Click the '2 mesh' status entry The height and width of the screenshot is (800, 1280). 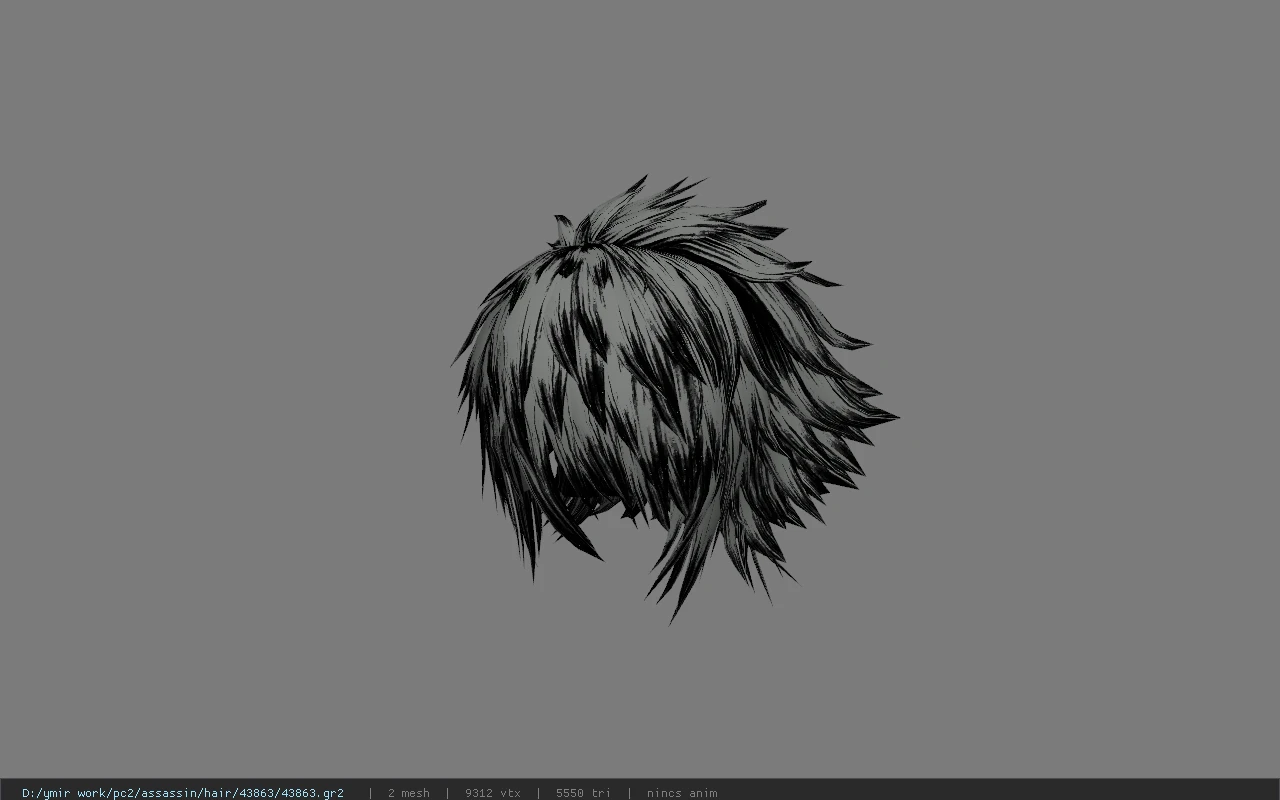click(409, 793)
